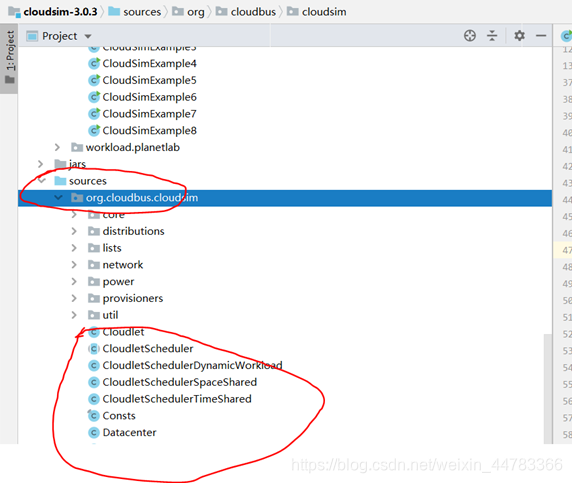Expand the core package

[74, 215]
